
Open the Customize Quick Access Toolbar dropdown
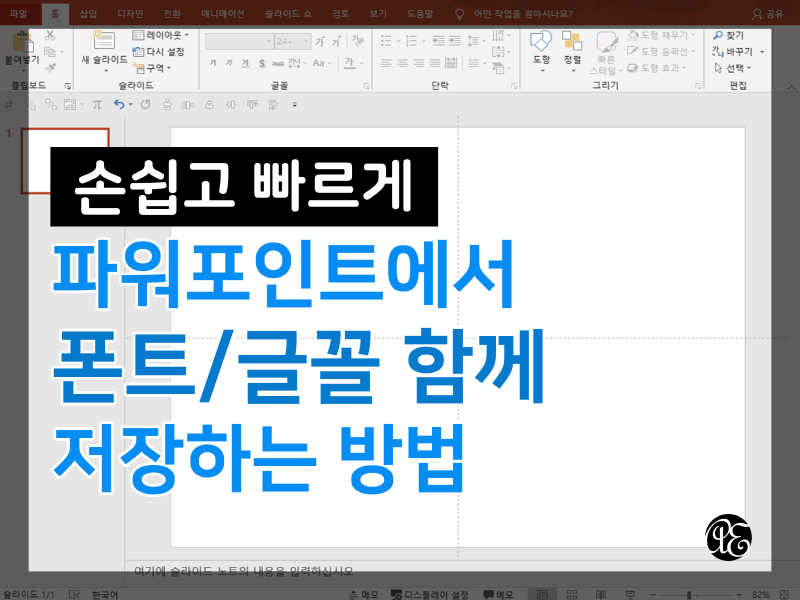(294, 105)
